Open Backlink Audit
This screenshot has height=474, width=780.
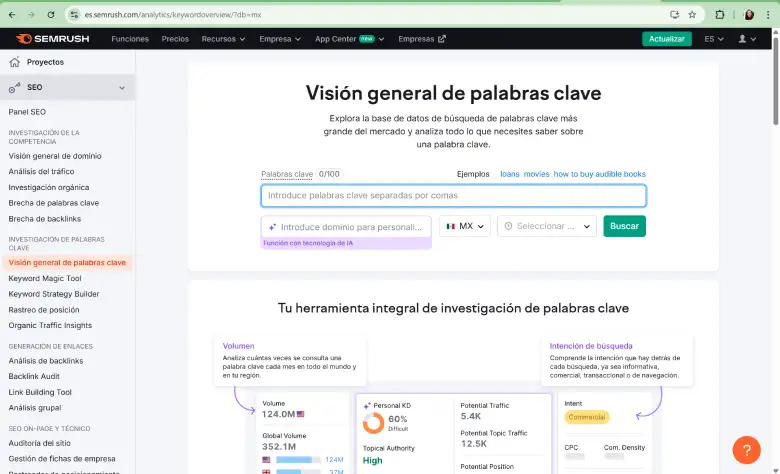tap(34, 377)
